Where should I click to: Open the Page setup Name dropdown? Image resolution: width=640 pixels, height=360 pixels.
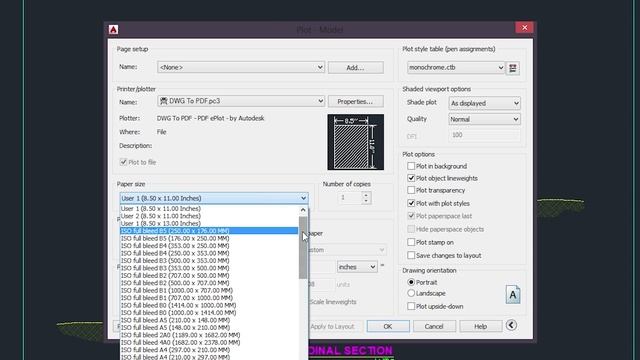(241, 67)
